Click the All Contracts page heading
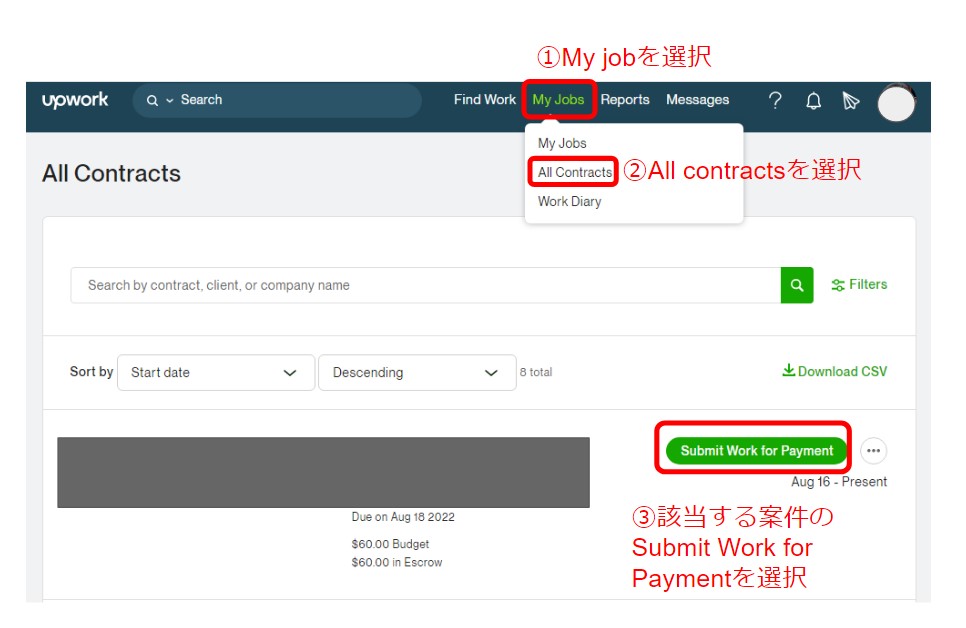The width and height of the screenshot is (966, 628). click(x=111, y=173)
